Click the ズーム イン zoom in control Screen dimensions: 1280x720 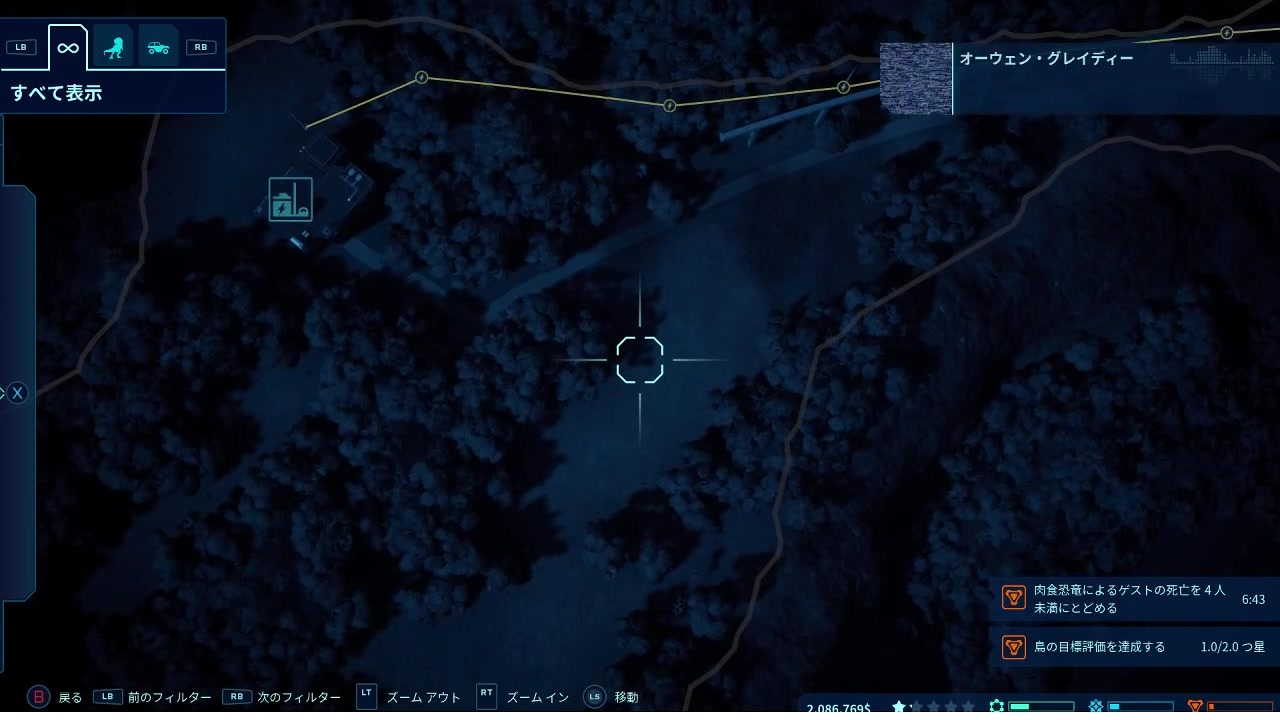(523, 697)
